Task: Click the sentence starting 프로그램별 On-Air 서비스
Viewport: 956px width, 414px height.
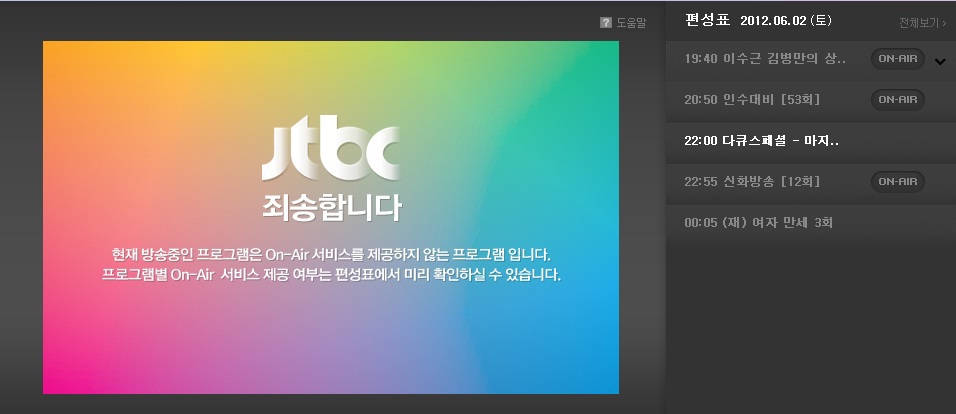Action: 331,274
